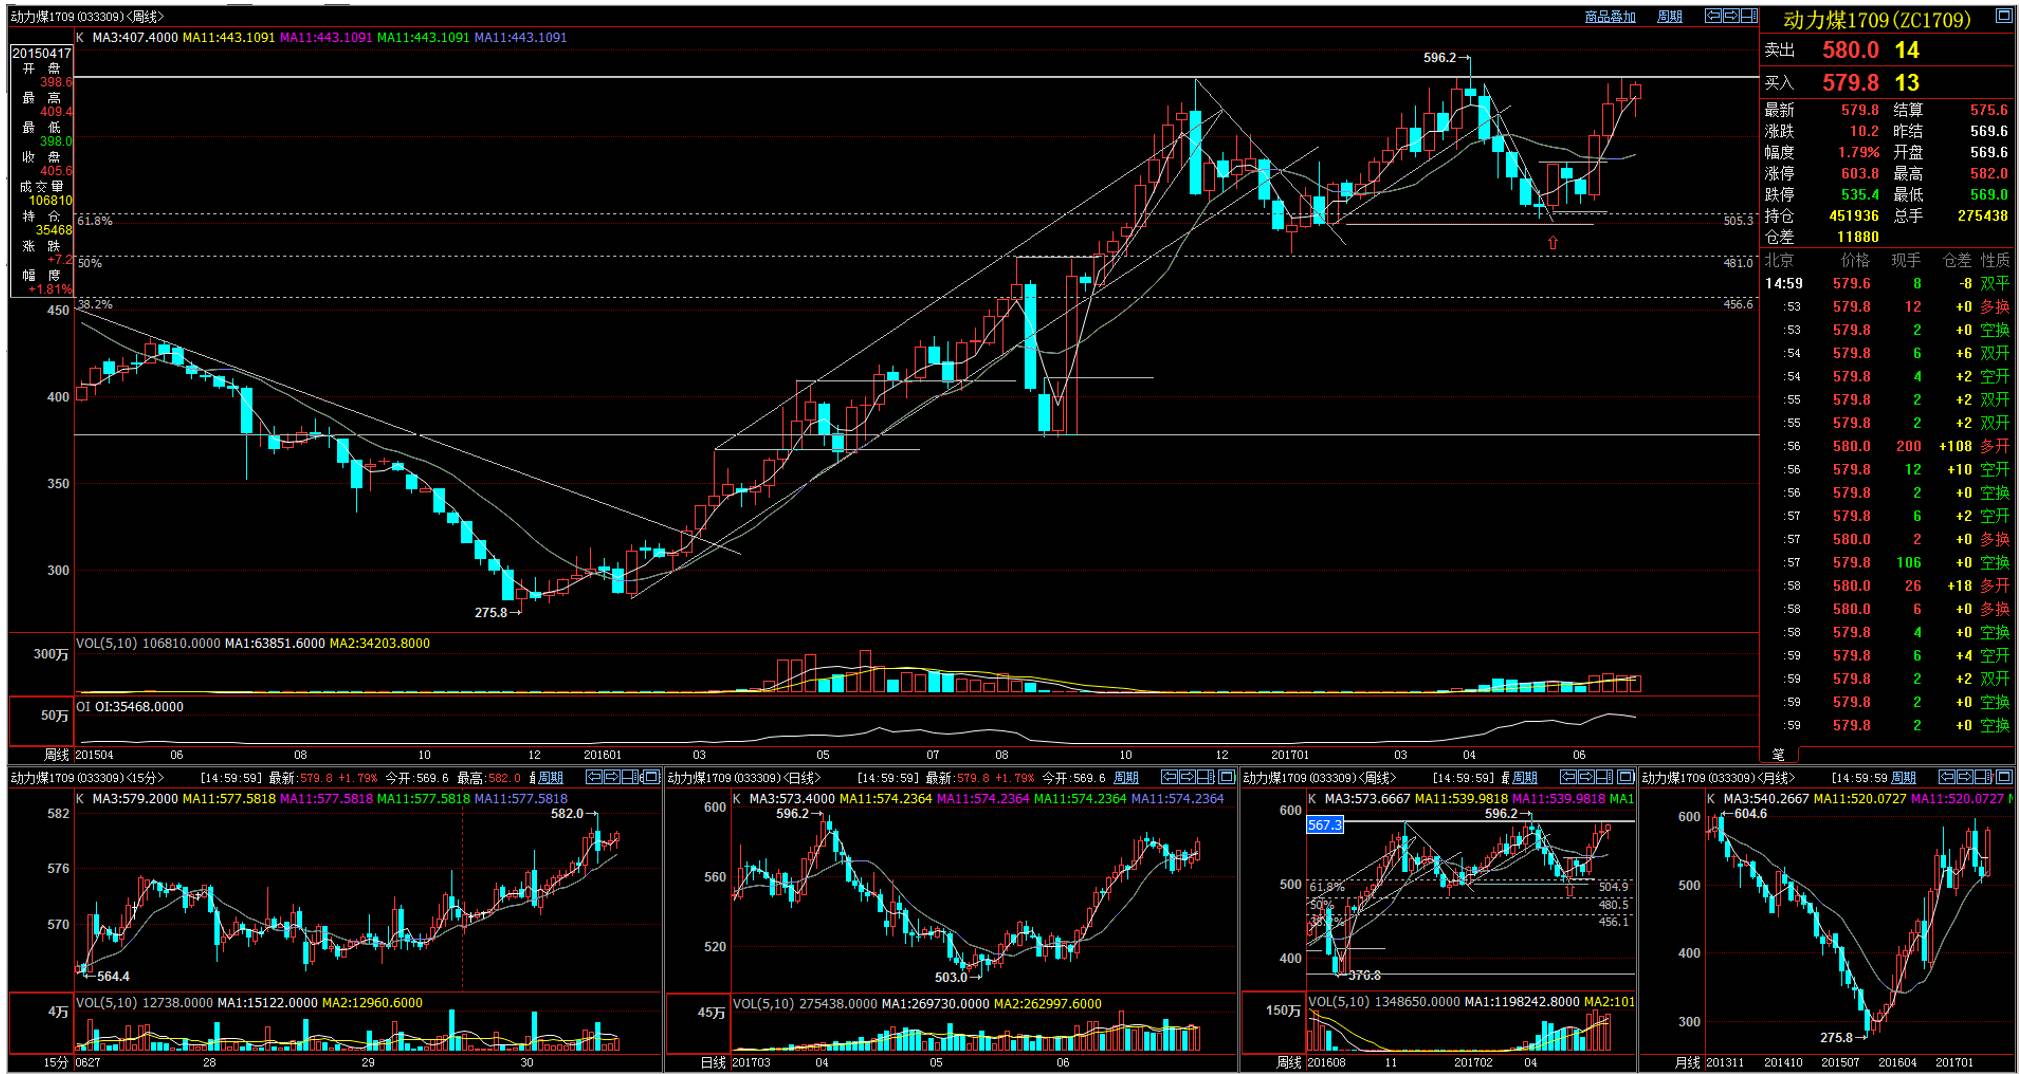Click the right-arrow icon in the 月线 chart header

1964,777
